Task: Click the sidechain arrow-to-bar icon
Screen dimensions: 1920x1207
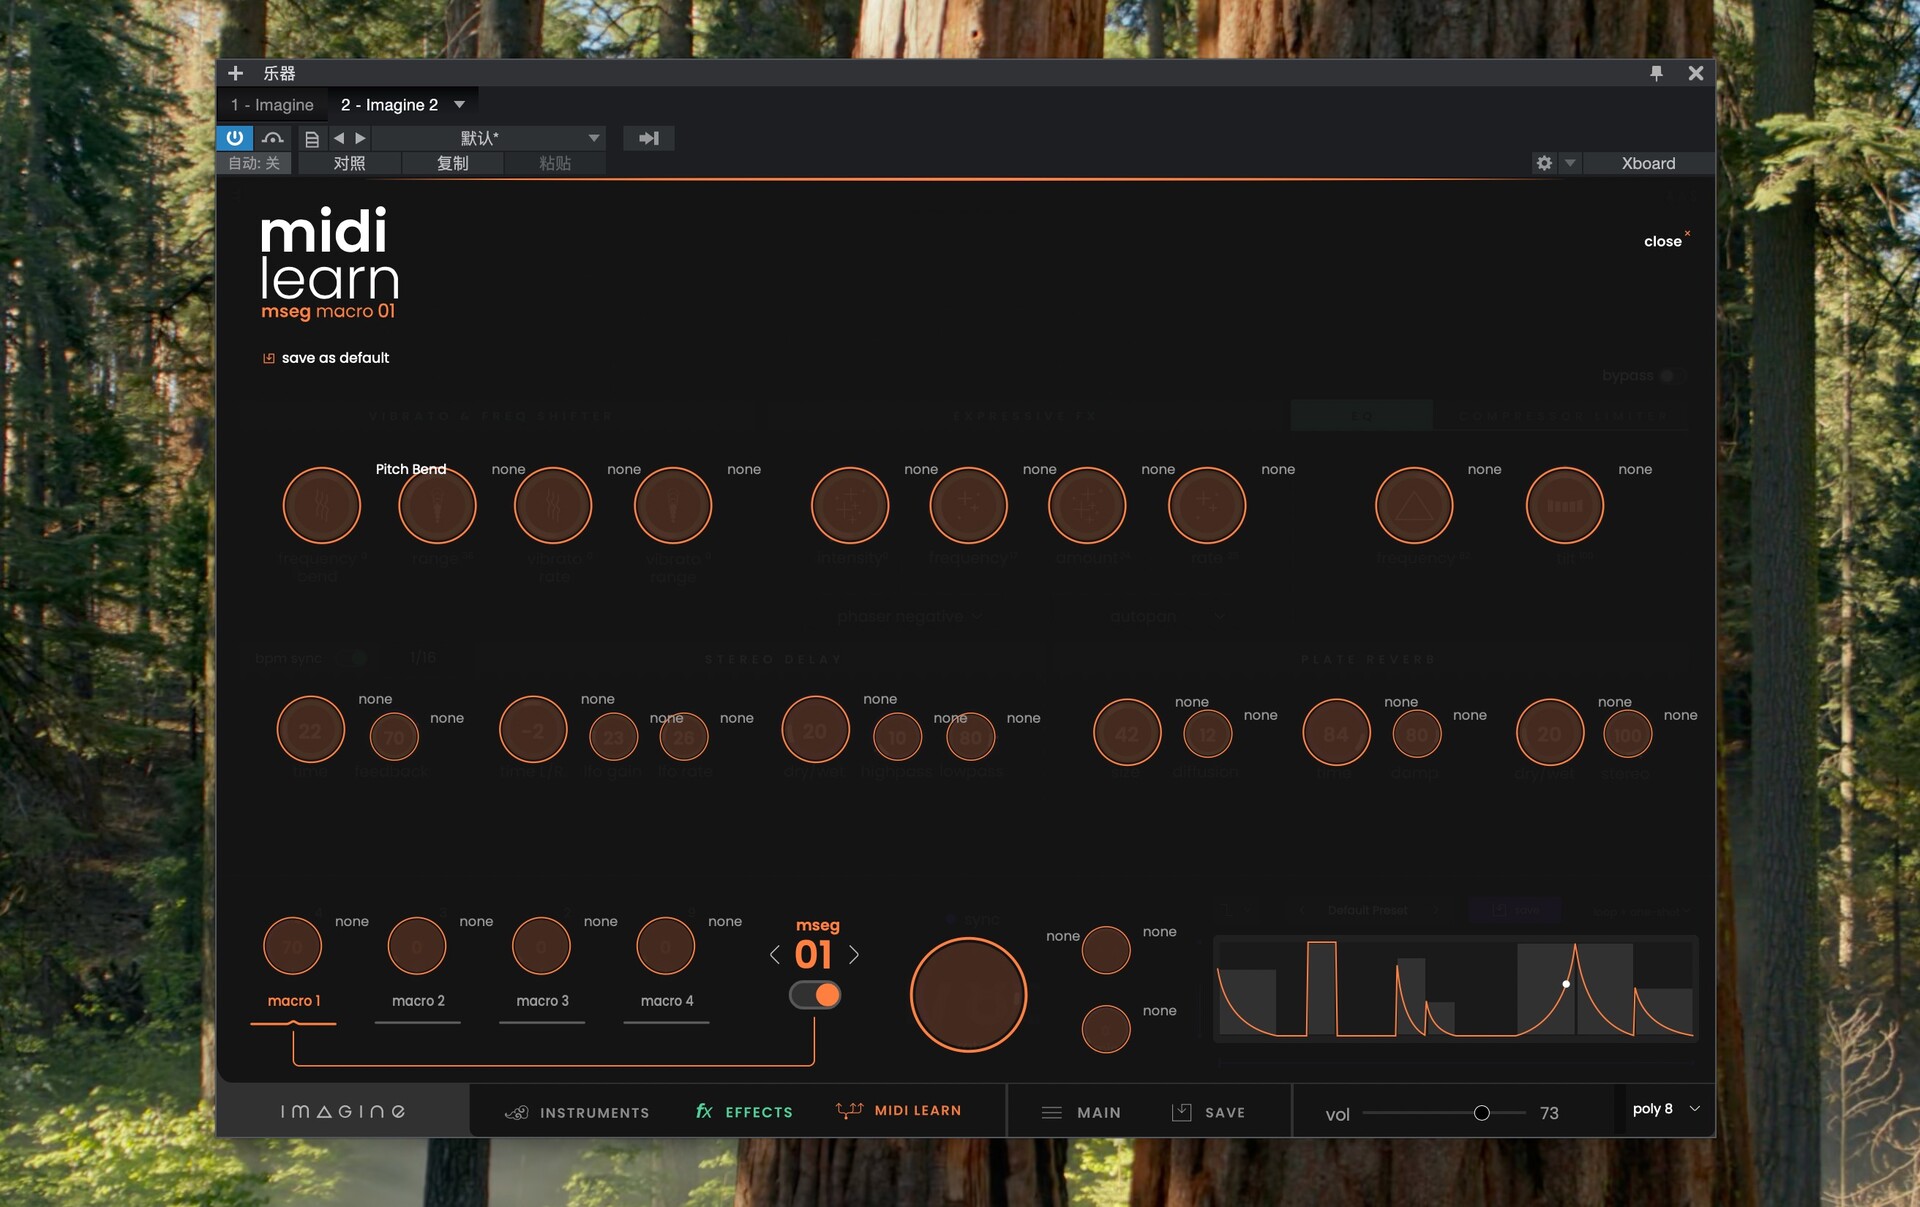Action: [649, 138]
